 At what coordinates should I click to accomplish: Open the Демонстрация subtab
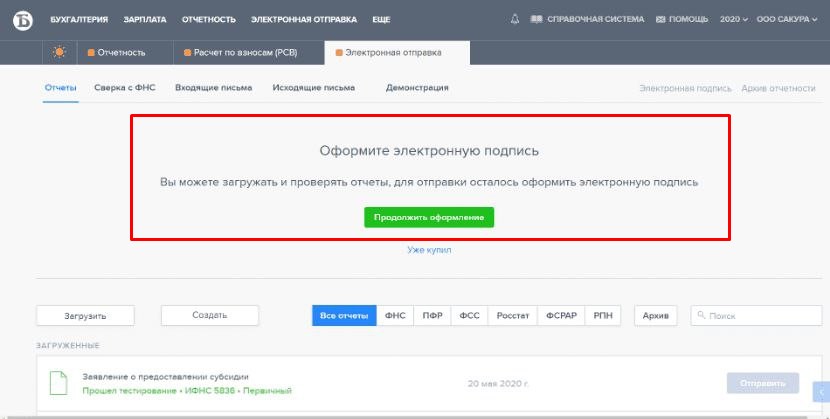(417, 88)
